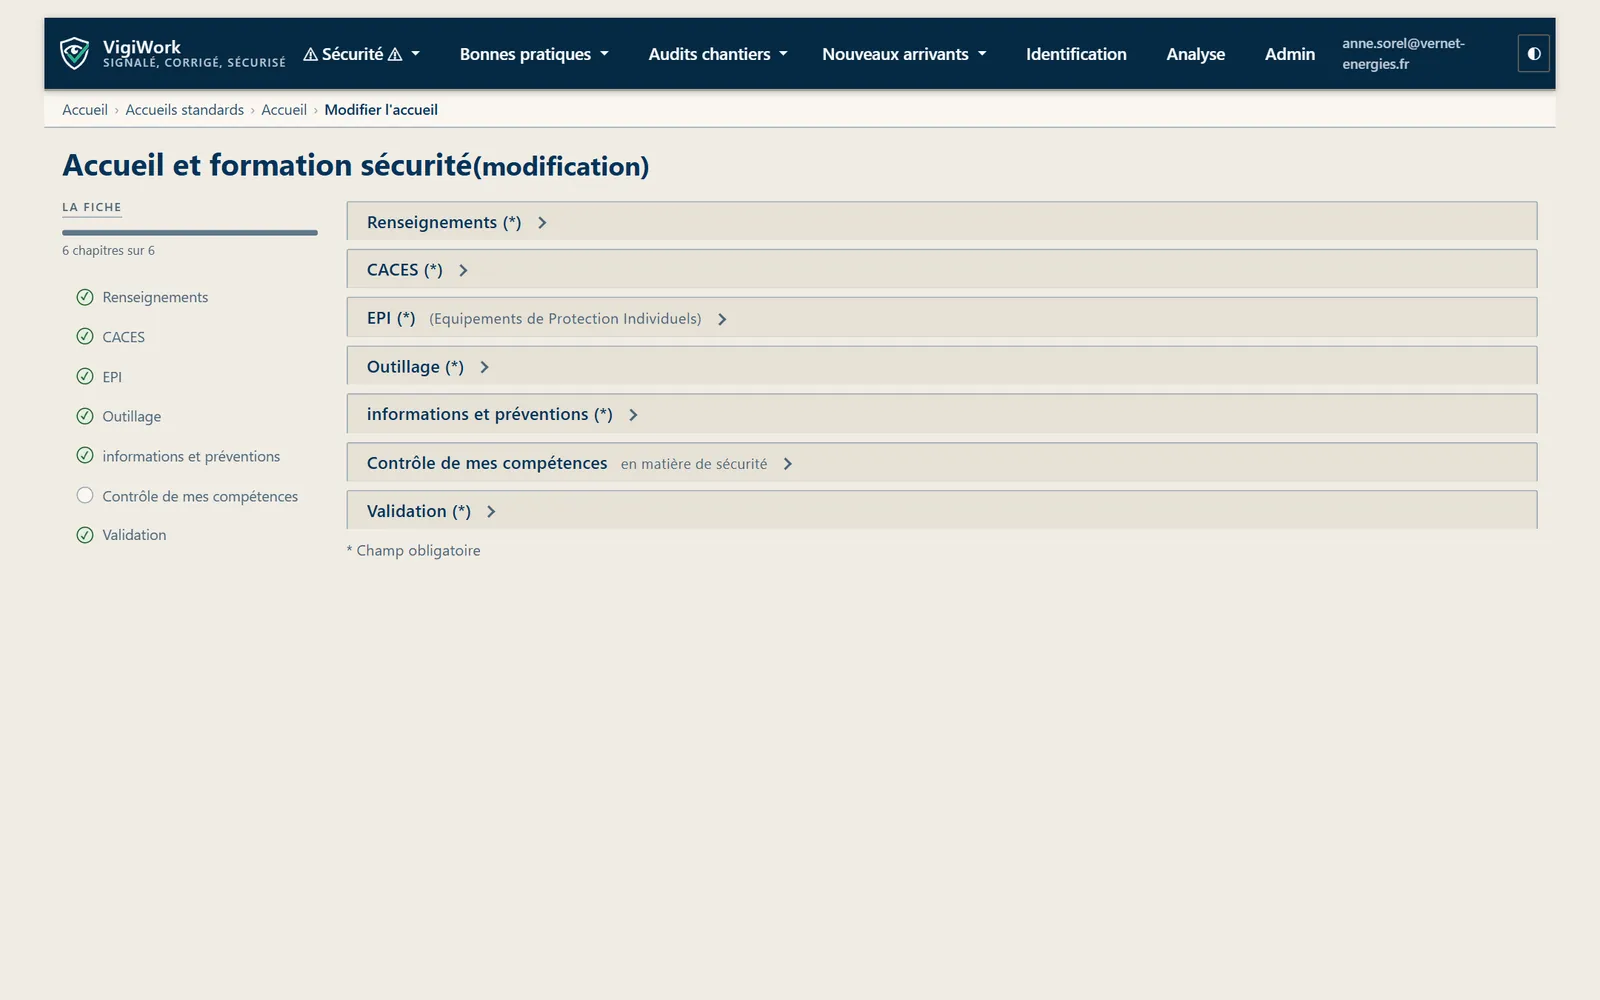
Task: Click the chapters progress bar
Action: [x=190, y=233]
